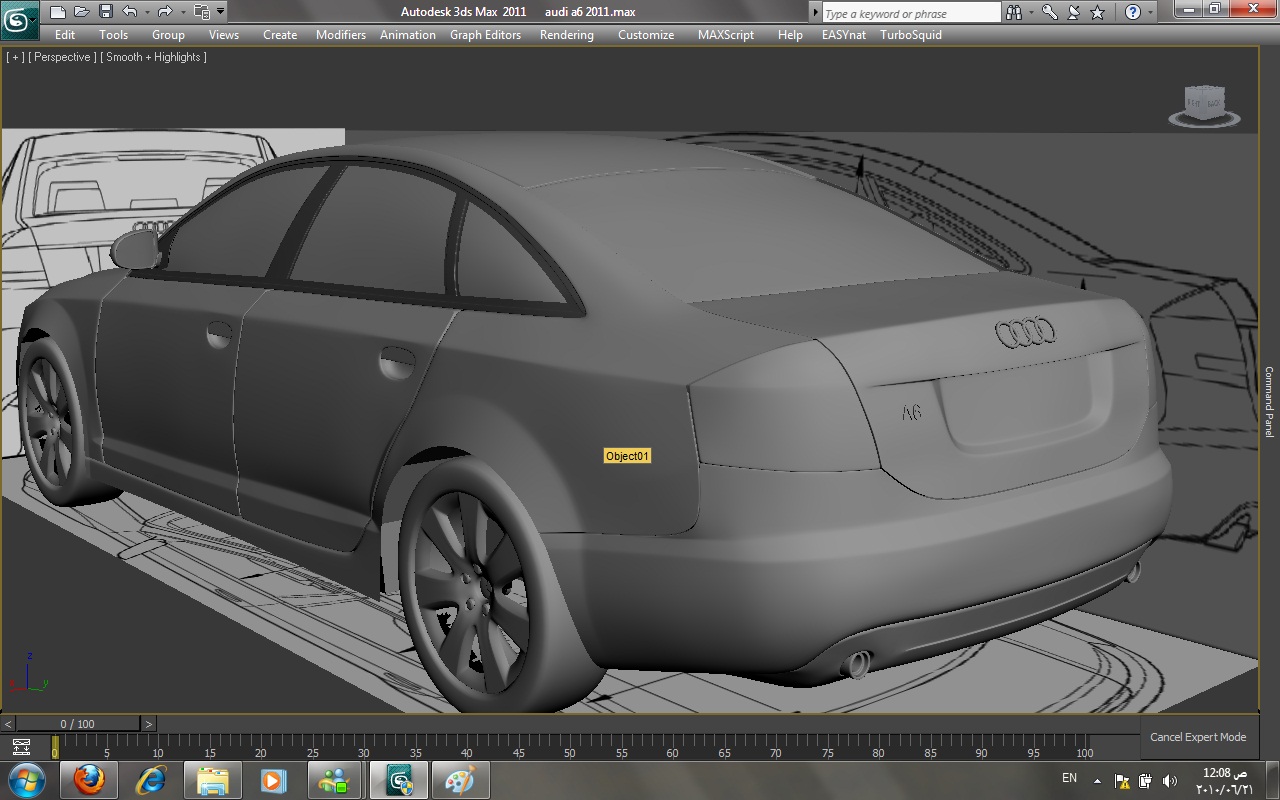Viewport: 1280px width, 800px height.
Task: Click the Subscription Center key icon
Action: click(1050, 13)
